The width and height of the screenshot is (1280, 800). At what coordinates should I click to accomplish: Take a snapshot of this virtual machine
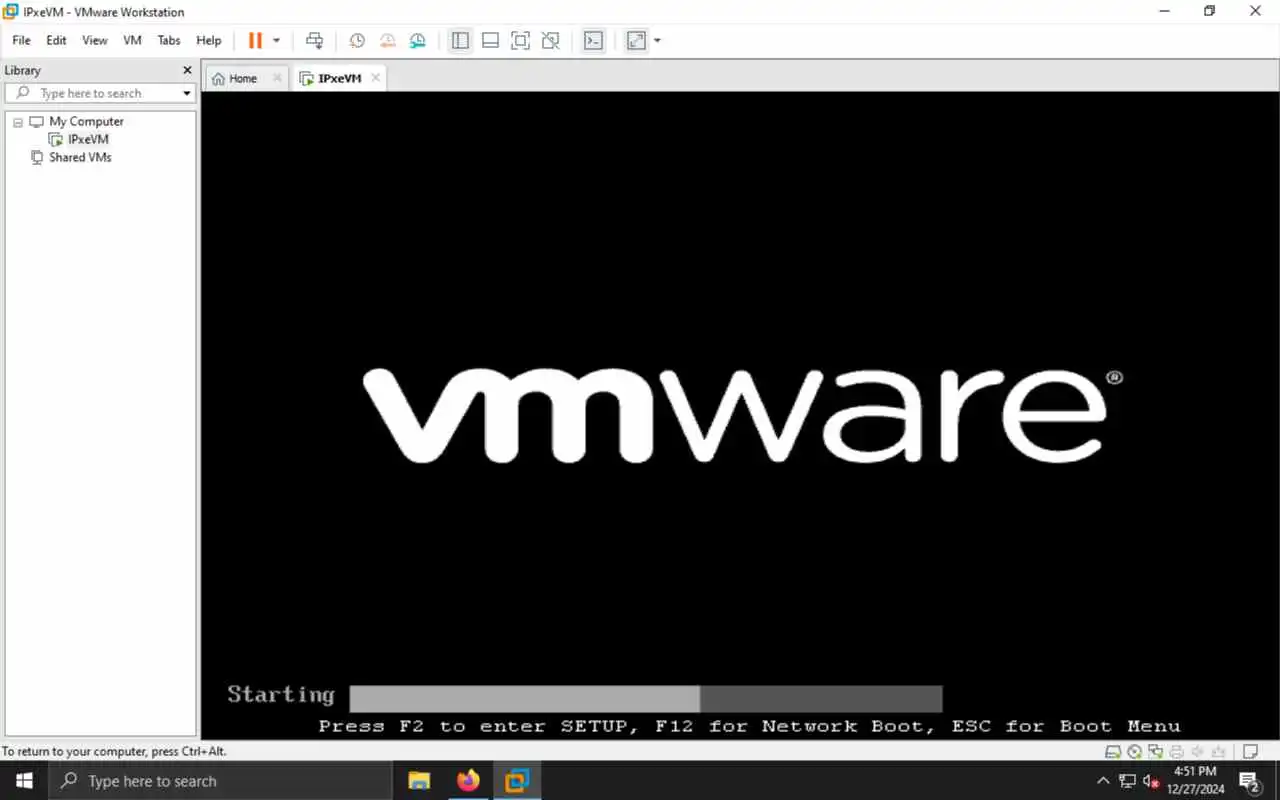click(x=357, y=40)
